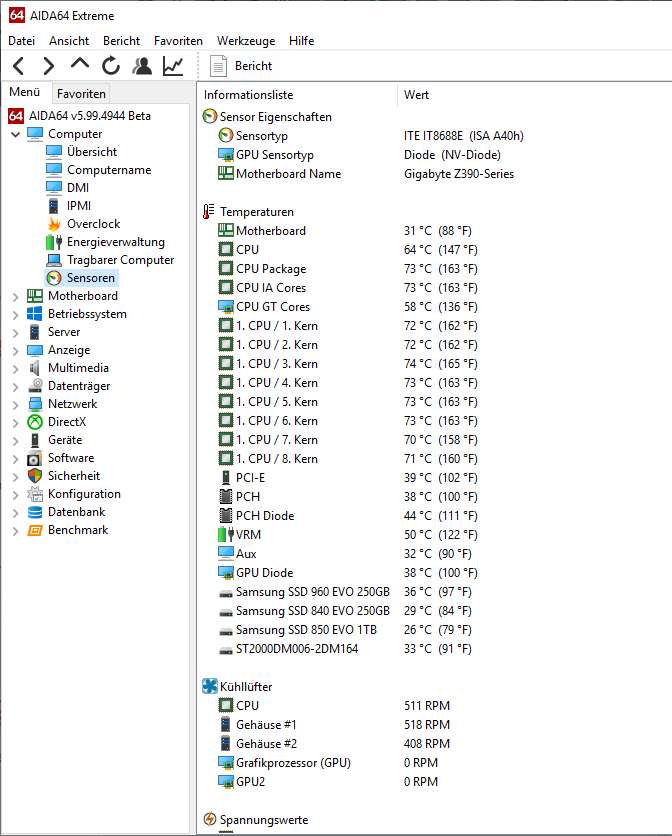
Task: Switch to the Favoriten tab in sidebar
Action: pos(81,94)
